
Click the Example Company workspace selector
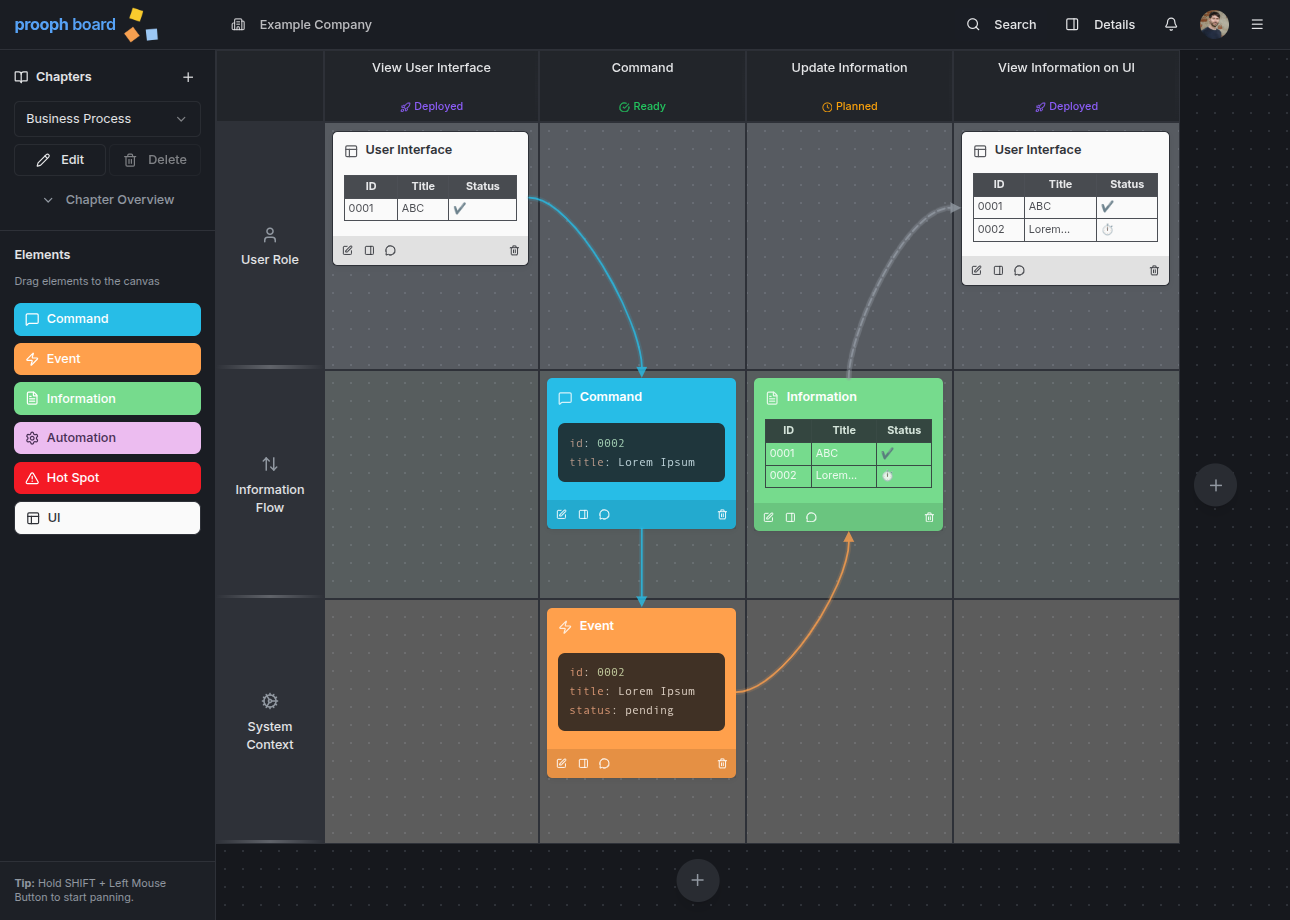click(x=301, y=25)
